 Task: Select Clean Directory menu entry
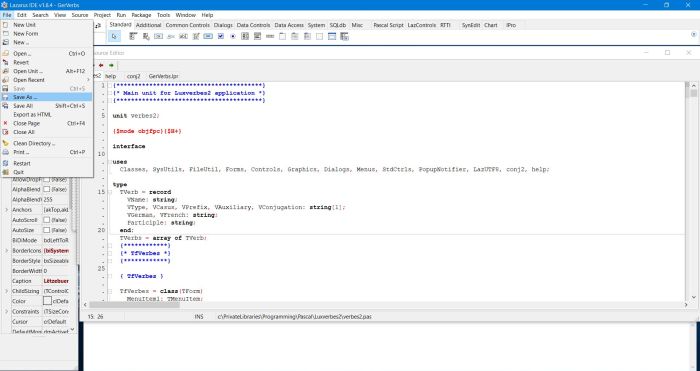[46, 143]
